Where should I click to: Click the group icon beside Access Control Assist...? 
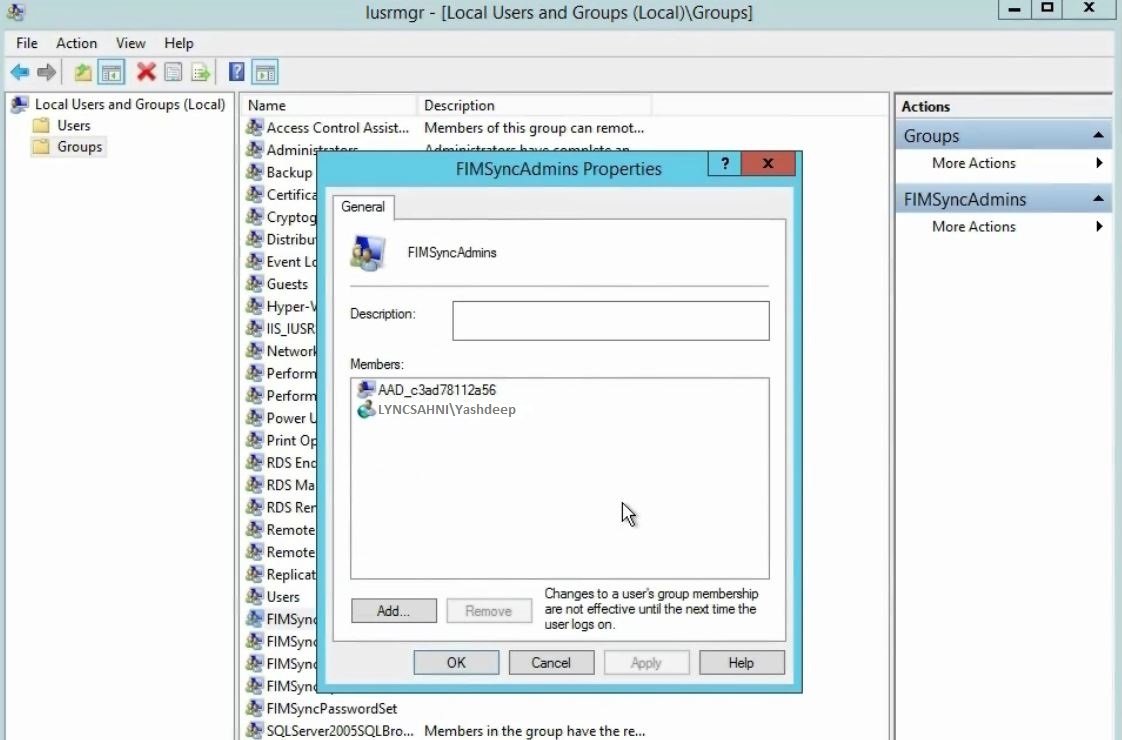coord(254,127)
